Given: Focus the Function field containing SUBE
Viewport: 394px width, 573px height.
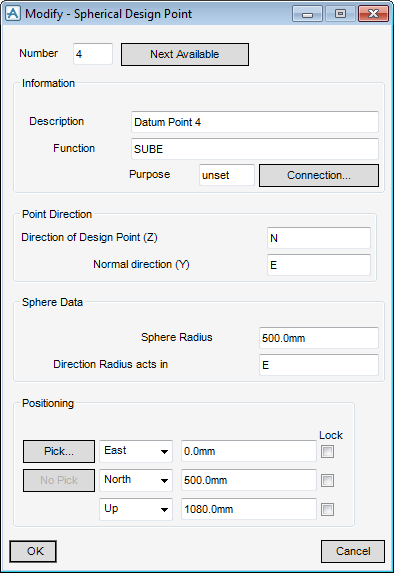Looking at the screenshot, I should tap(255, 149).
